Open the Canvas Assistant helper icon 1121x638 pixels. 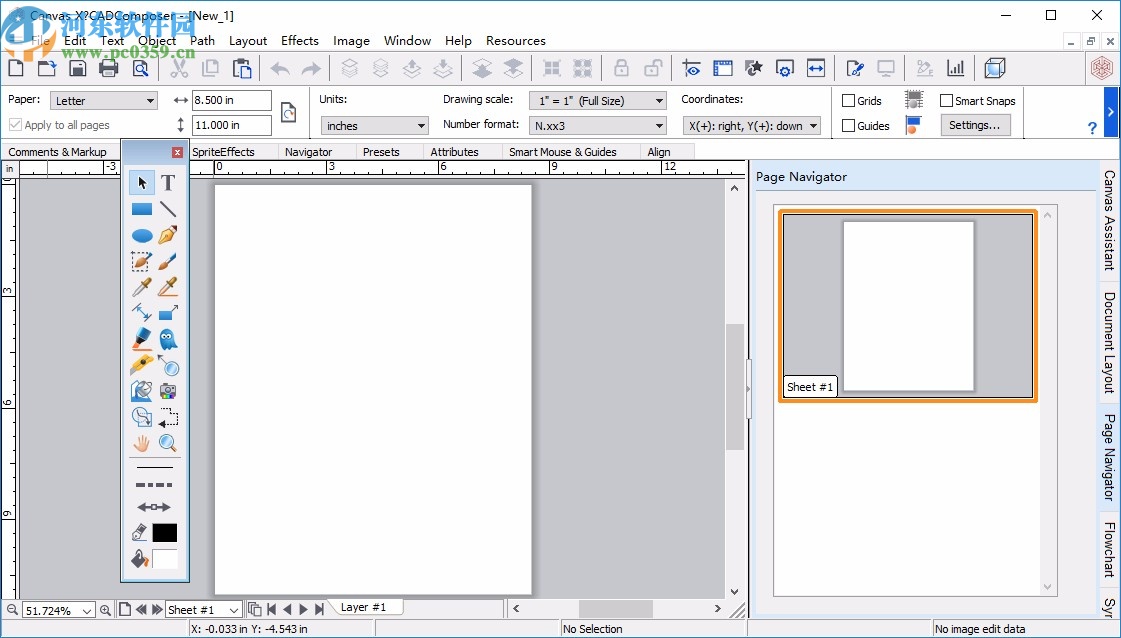coord(1106,218)
